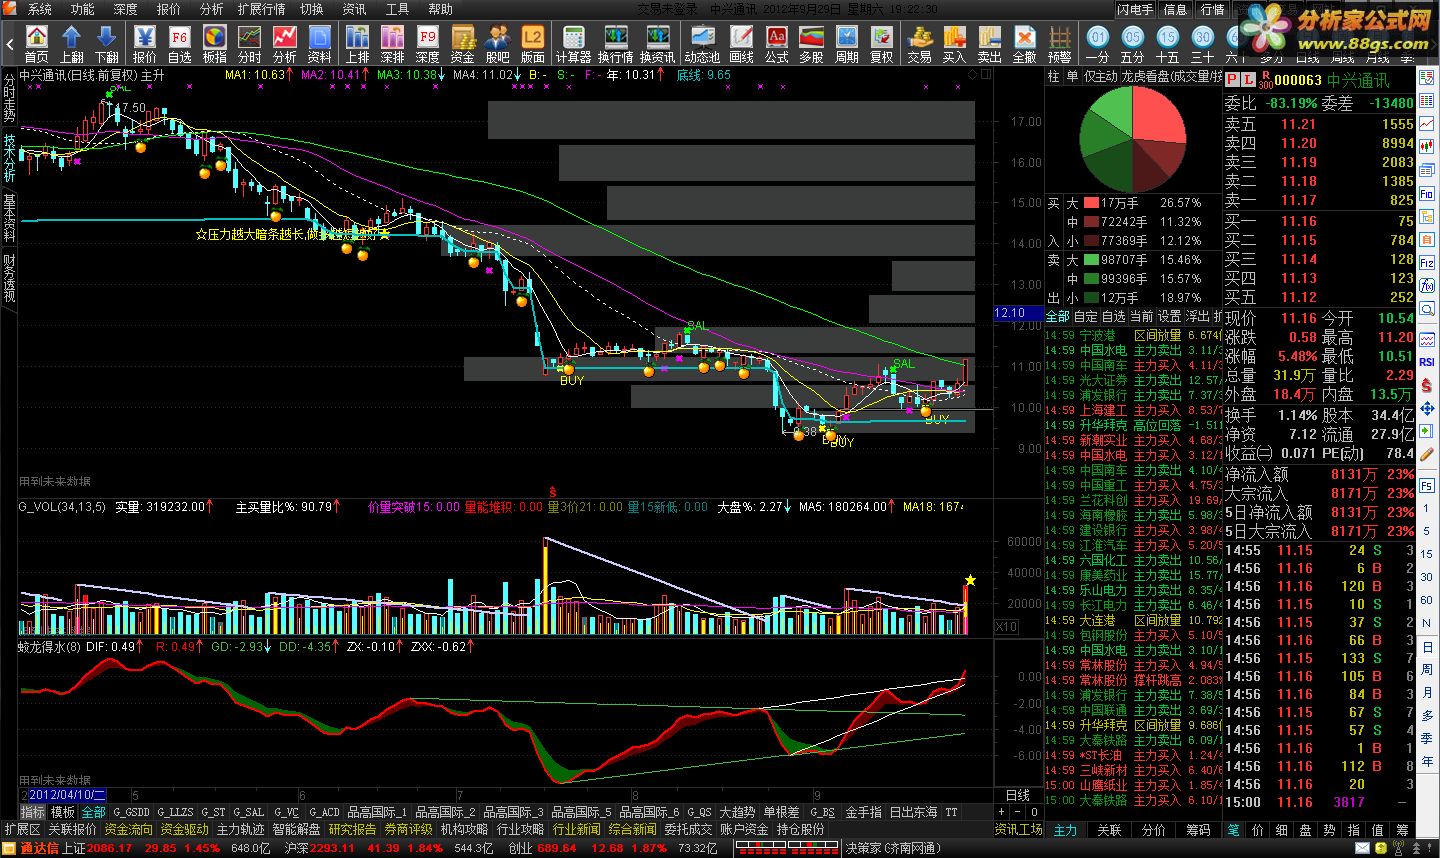The width and height of the screenshot is (1440, 858).
Task: Collapse toolbar with left chevron arrow
Action: (x=10, y=45)
